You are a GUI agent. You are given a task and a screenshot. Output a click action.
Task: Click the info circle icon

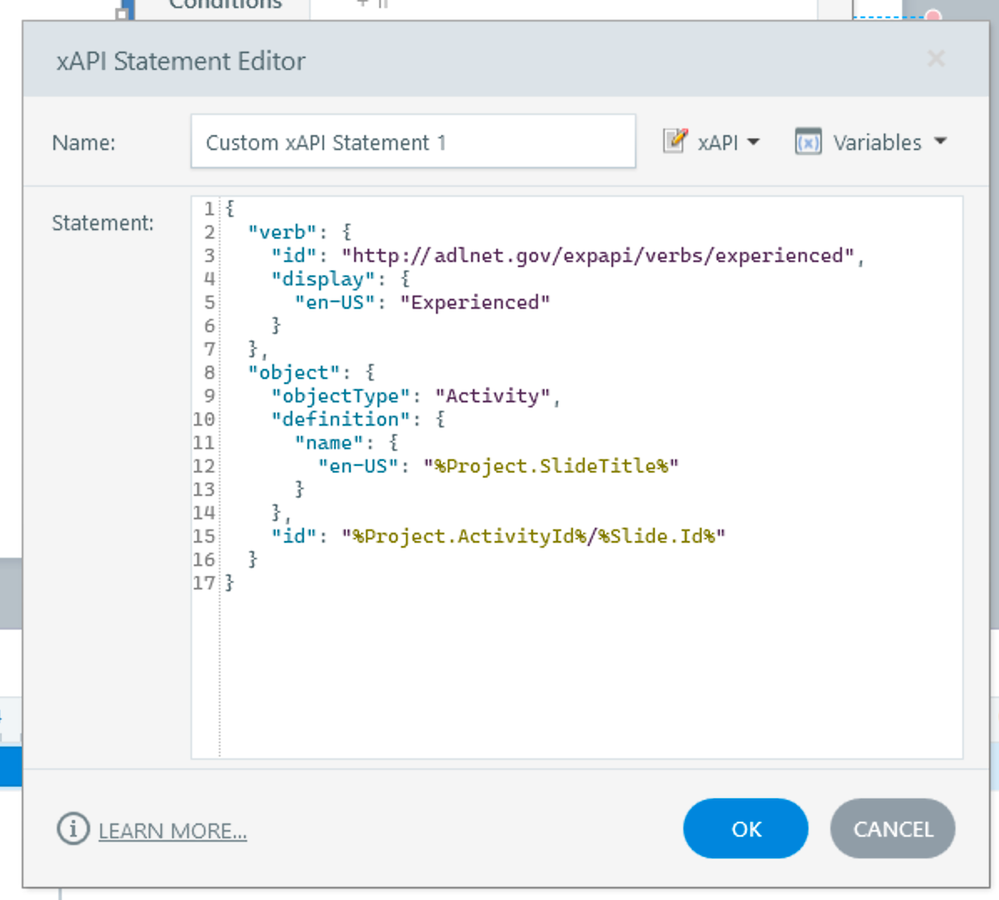(x=72, y=829)
